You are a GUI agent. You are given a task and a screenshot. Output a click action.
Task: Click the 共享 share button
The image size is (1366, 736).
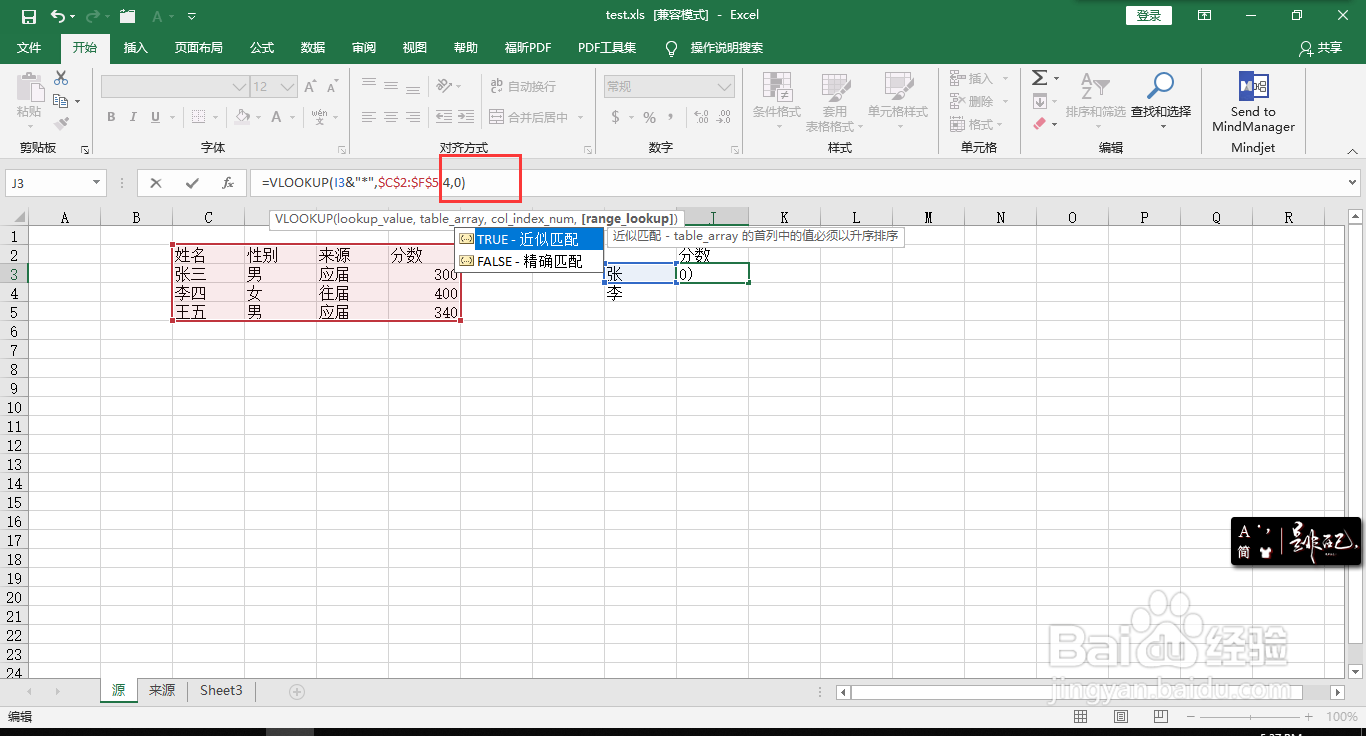pyautogui.click(x=1320, y=47)
